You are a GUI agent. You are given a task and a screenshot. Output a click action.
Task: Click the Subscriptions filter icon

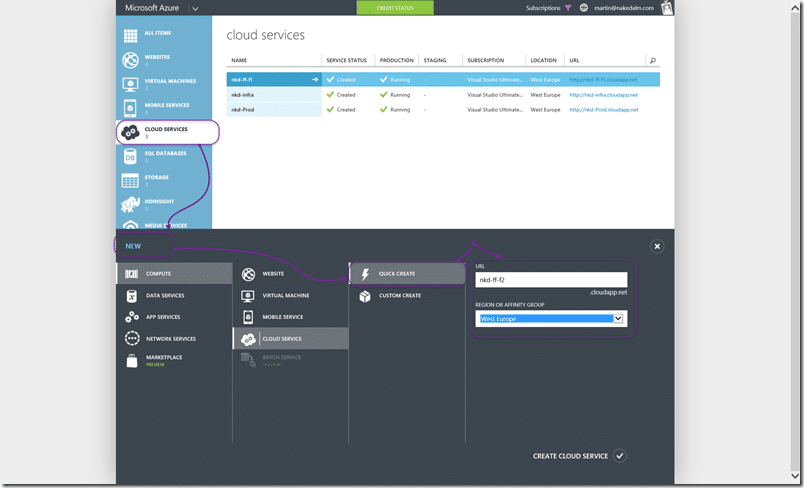[x=568, y=8]
